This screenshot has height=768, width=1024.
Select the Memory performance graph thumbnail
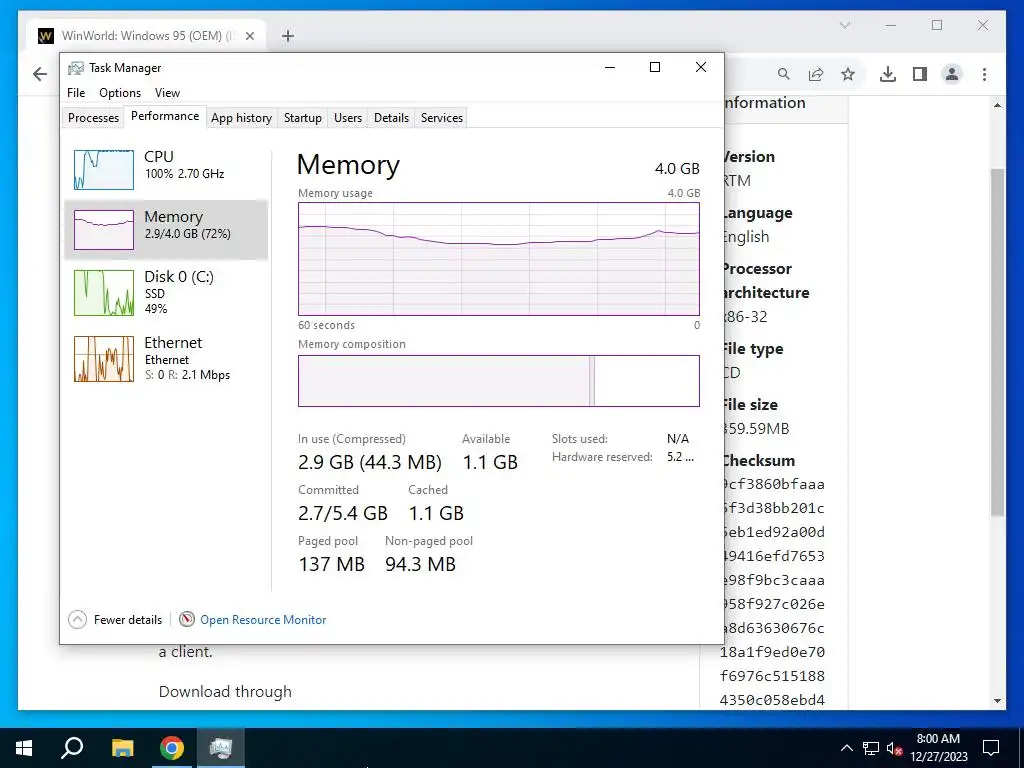coord(104,229)
